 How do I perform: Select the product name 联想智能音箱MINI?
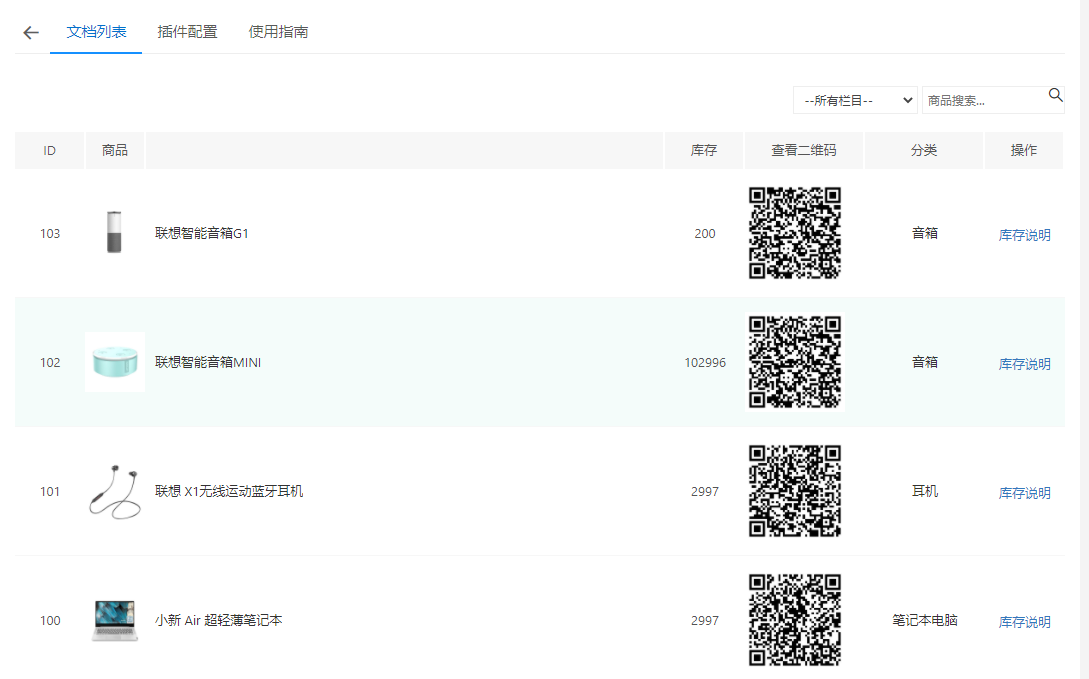(208, 362)
